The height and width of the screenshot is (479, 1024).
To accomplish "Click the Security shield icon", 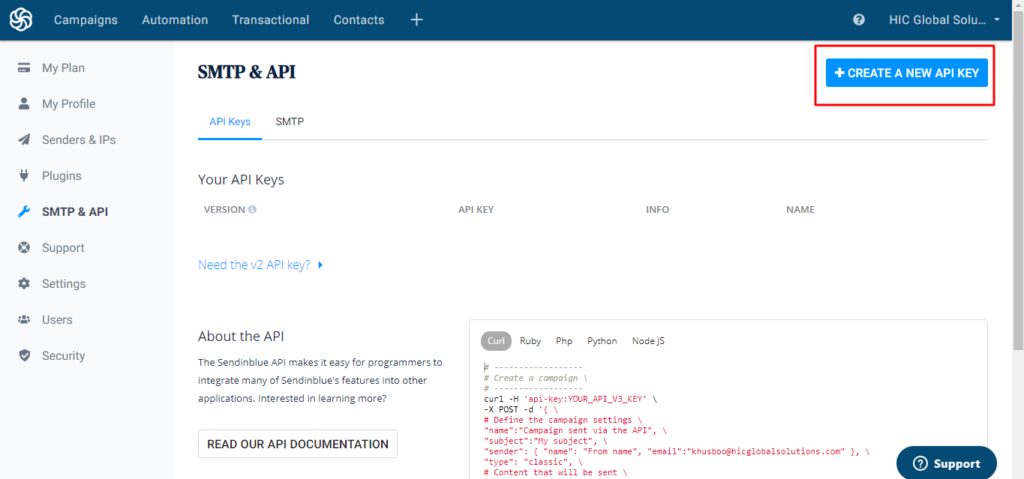I will (x=24, y=355).
